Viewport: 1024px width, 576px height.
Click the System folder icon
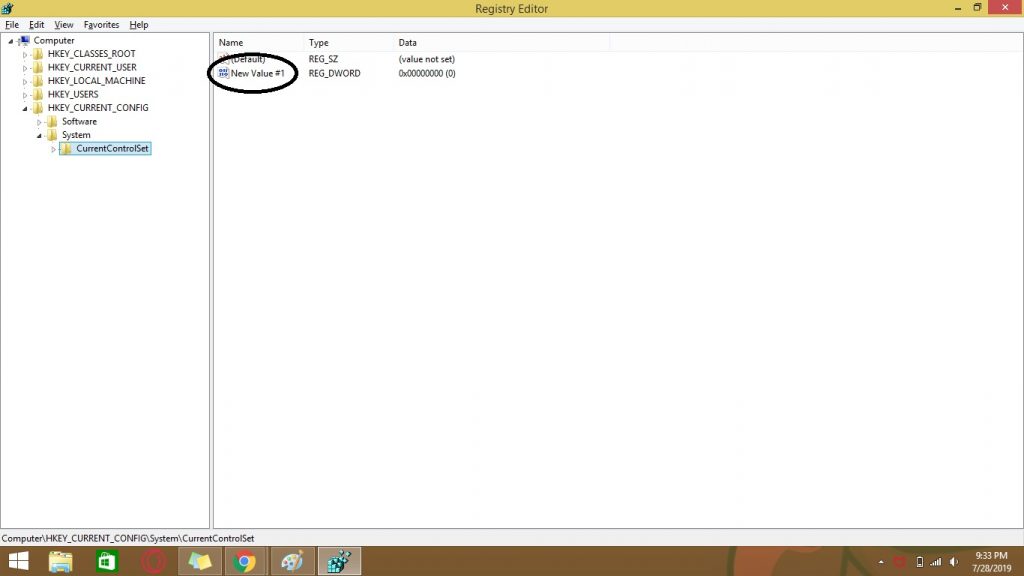tap(52, 135)
